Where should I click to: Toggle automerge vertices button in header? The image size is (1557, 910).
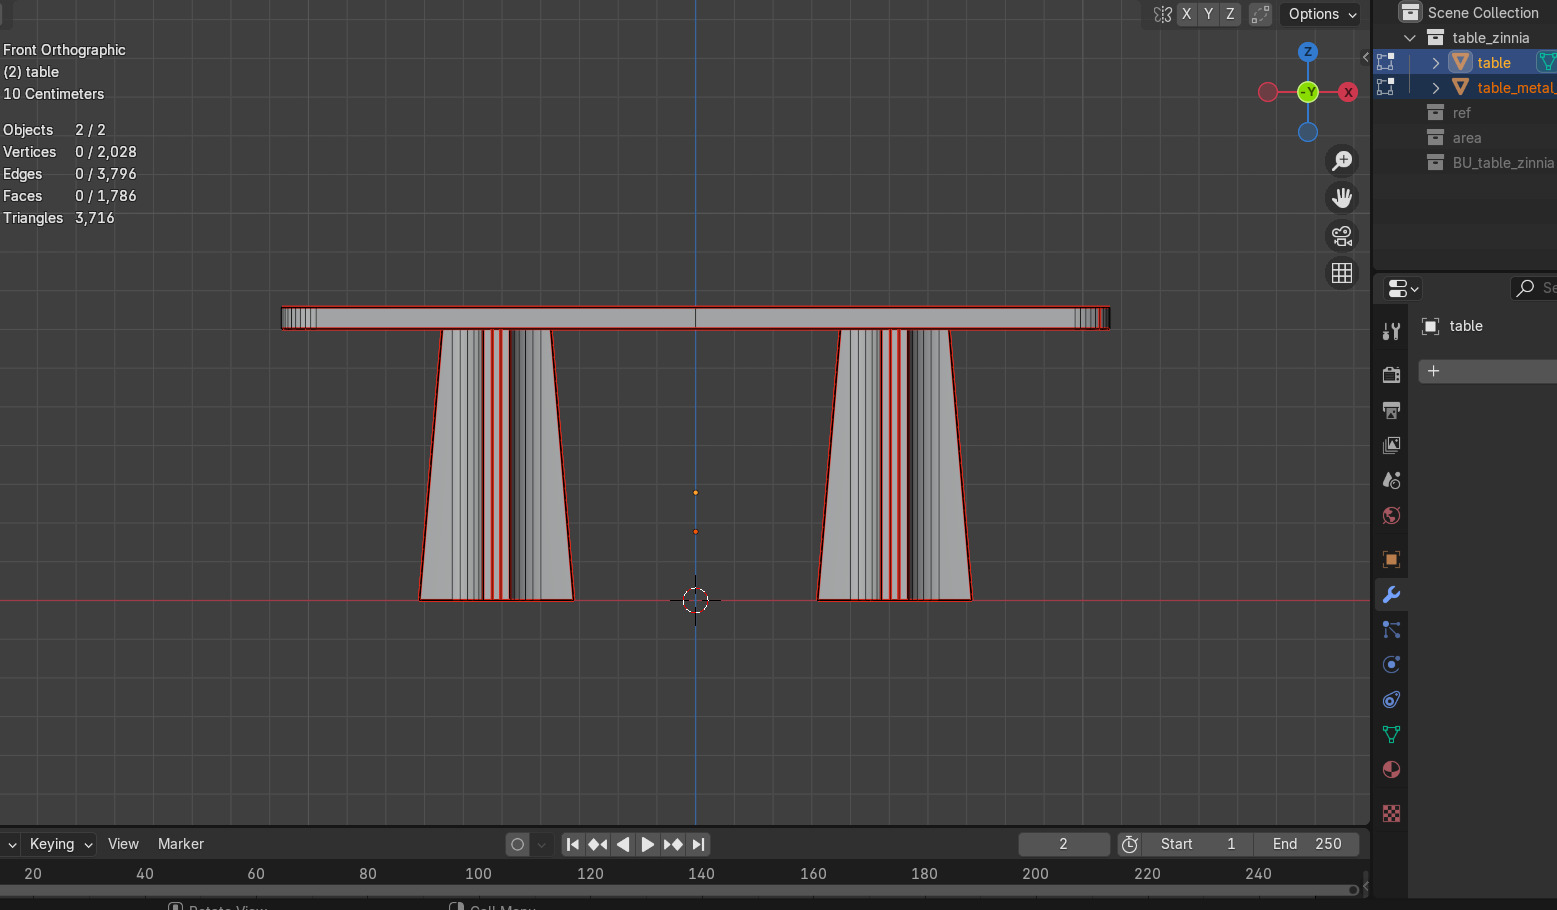tap(1260, 14)
